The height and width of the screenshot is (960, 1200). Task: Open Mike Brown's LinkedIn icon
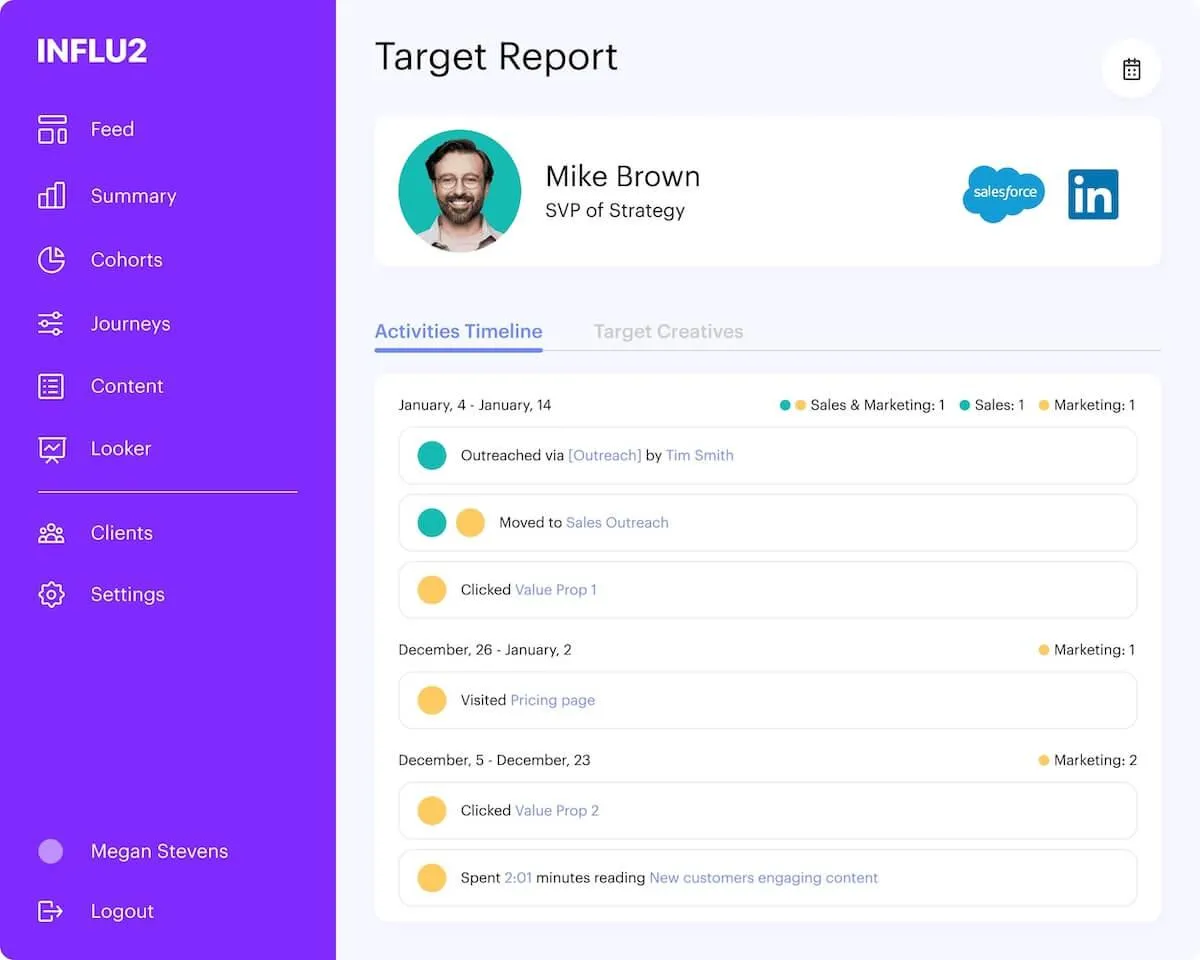tap(1093, 194)
